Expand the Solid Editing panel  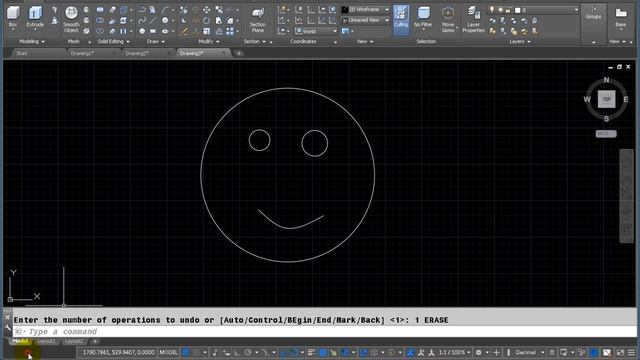(113, 42)
